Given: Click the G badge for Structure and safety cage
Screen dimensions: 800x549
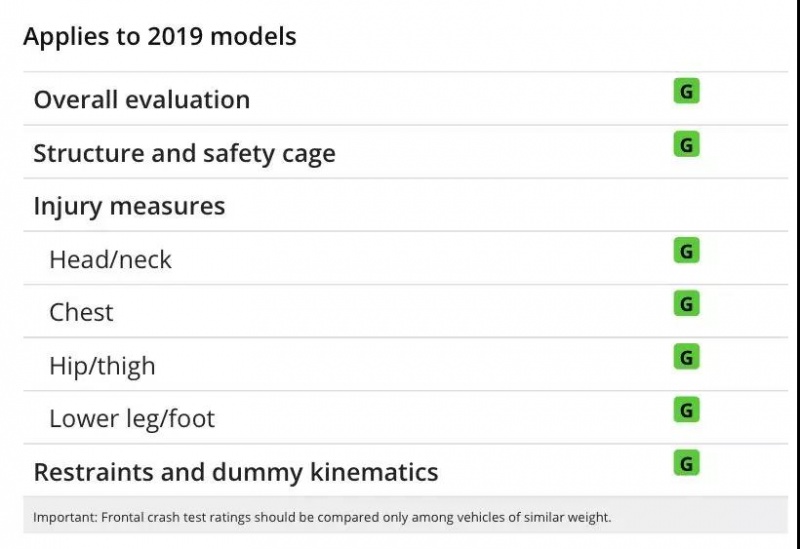Looking at the screenshot, I should click(686, 145).
